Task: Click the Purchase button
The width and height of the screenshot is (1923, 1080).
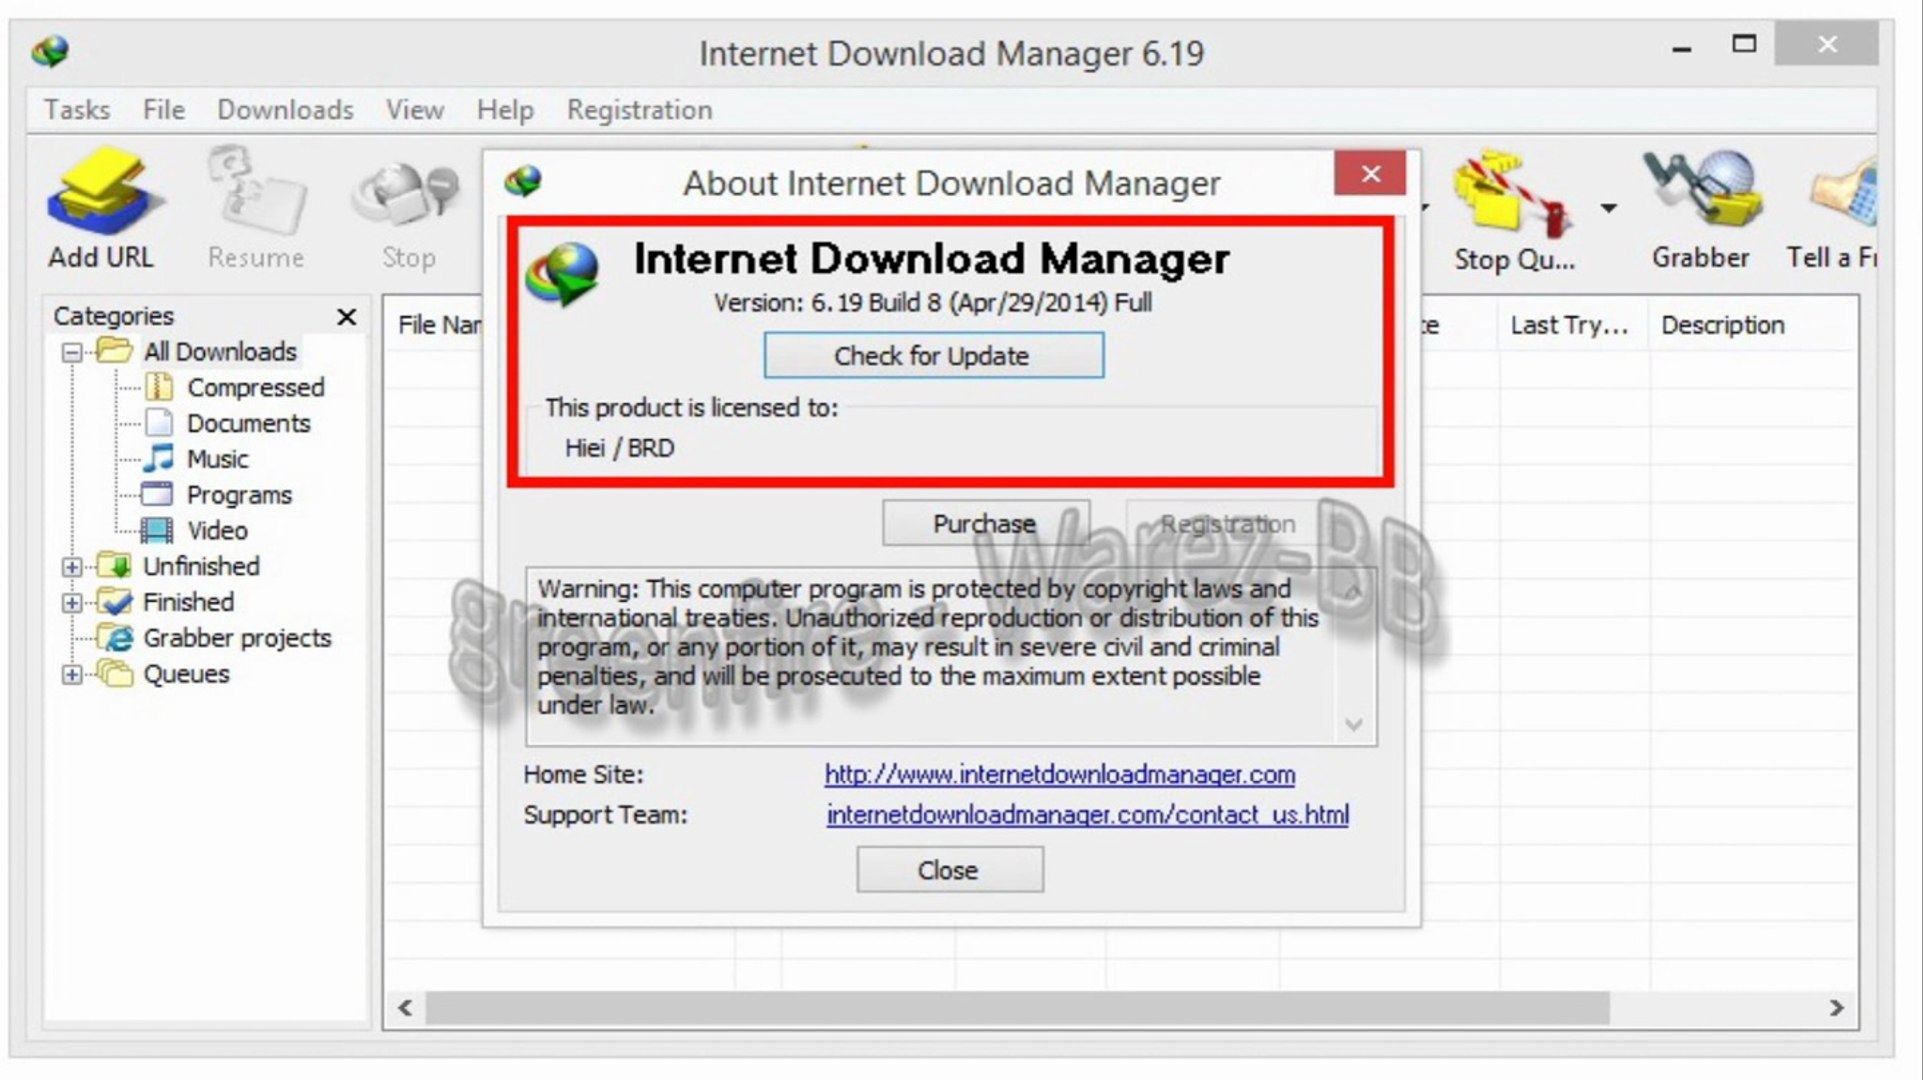Action: pyautogui.click(x=985, y=523)
